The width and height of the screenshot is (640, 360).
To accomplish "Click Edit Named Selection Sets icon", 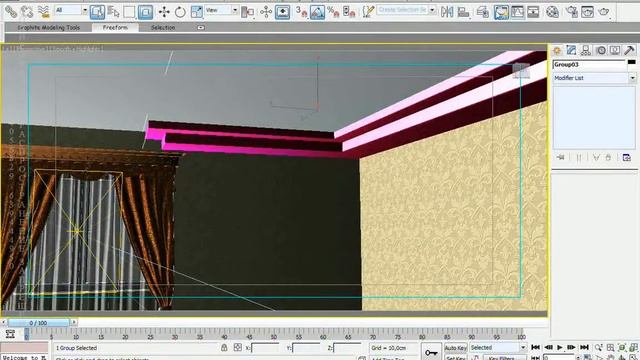I will point(368,12).
